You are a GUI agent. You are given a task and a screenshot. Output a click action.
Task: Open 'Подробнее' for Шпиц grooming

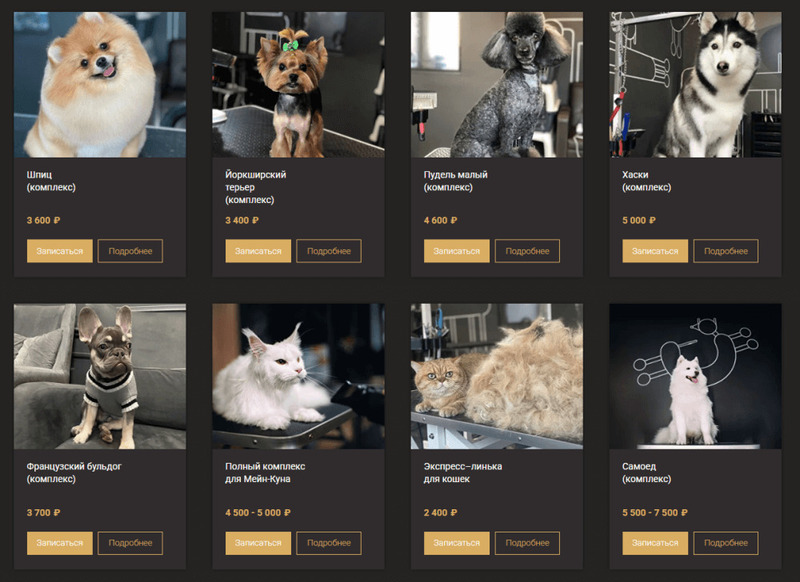(130, 251)
